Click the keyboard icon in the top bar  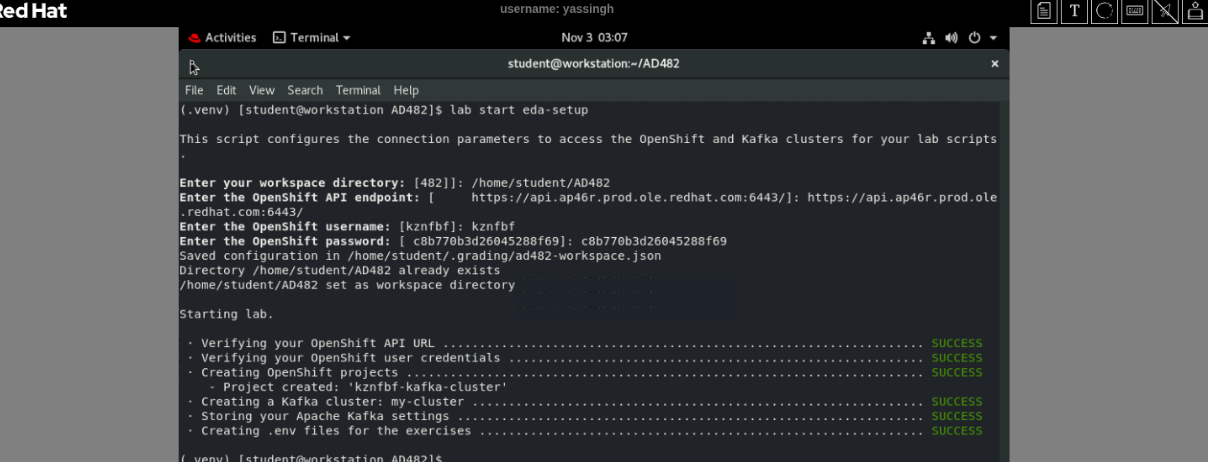coord(1135,11)
